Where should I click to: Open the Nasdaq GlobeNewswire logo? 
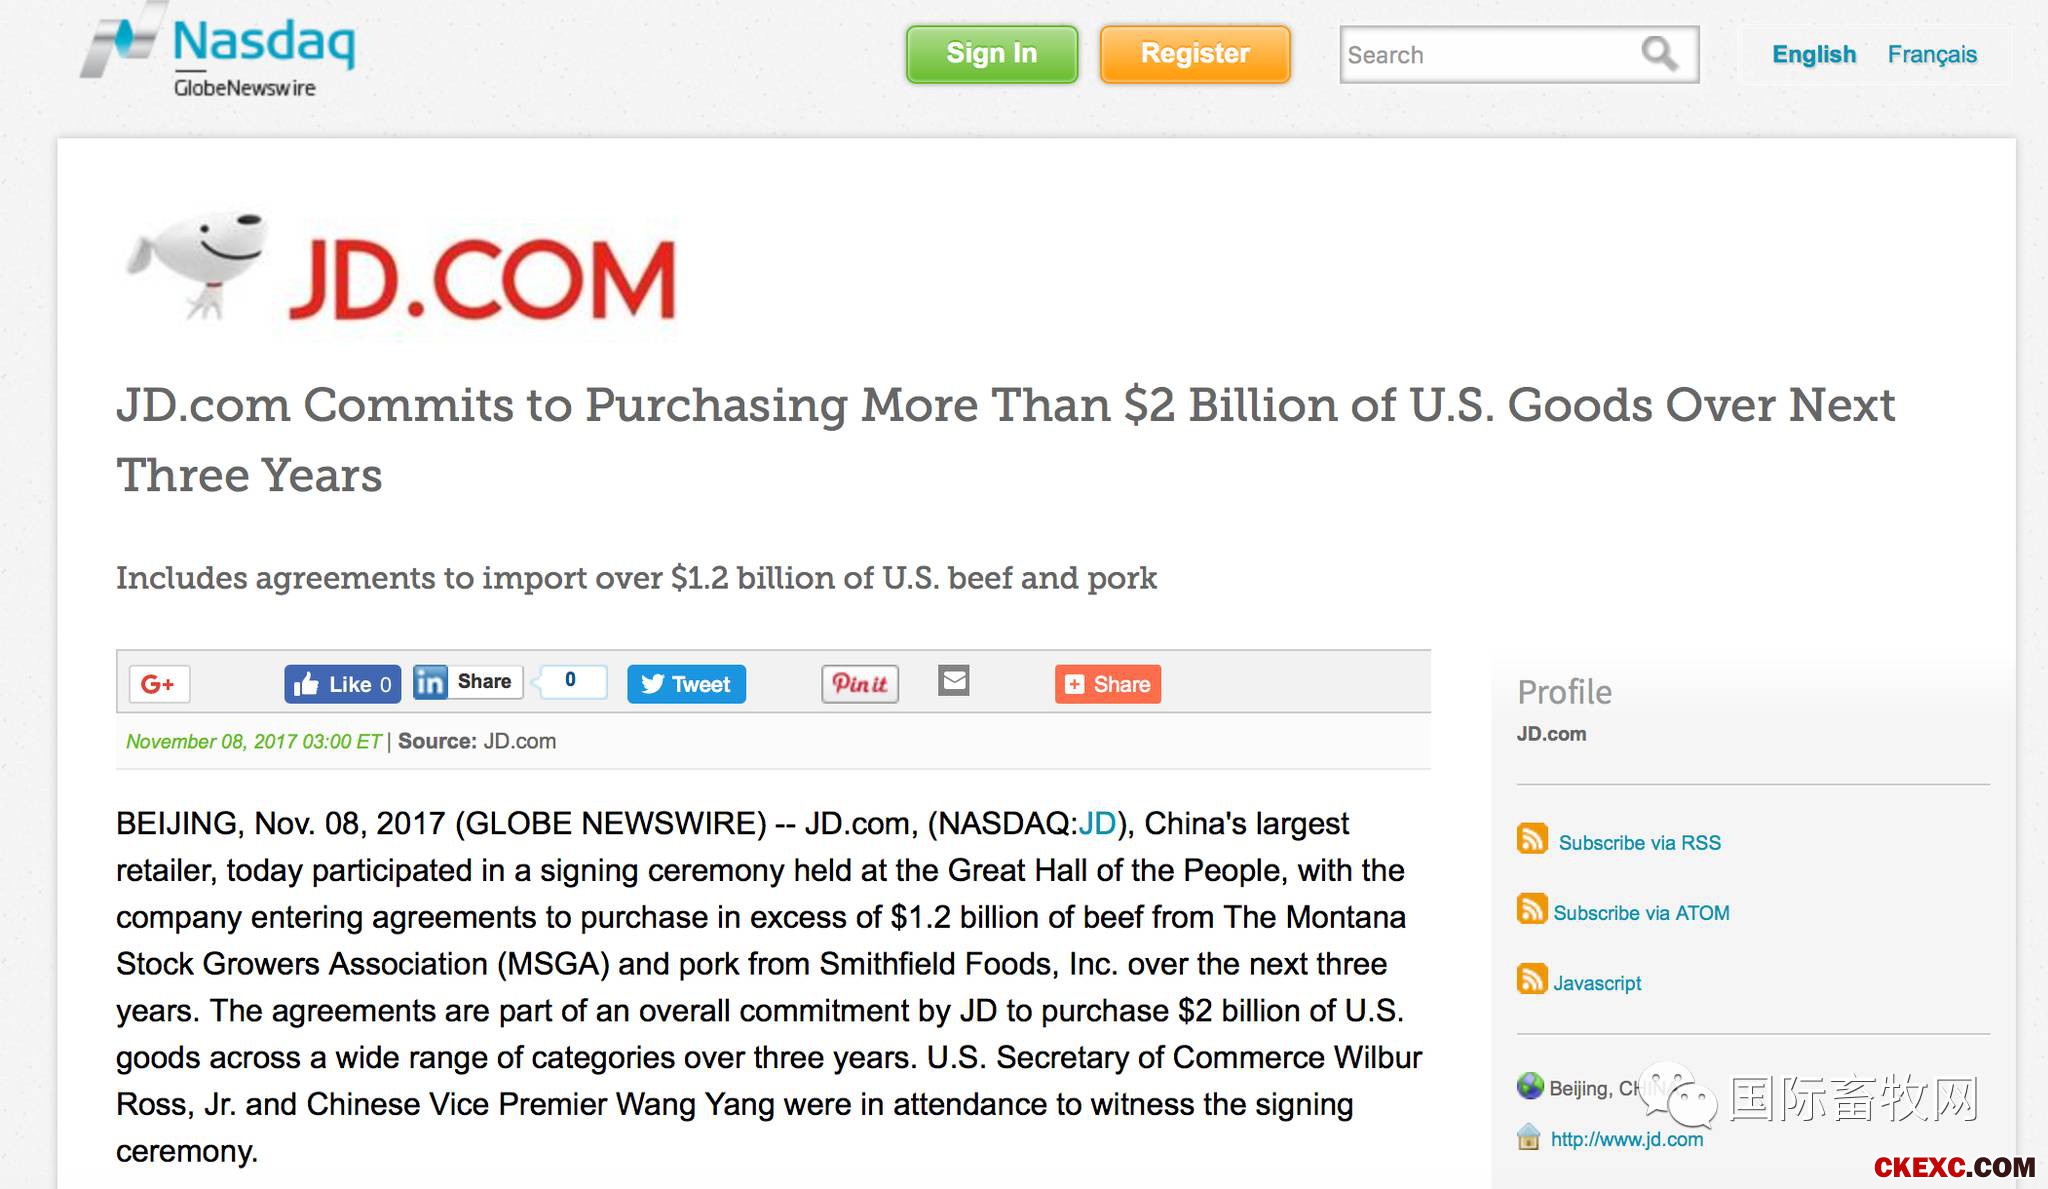218,52
